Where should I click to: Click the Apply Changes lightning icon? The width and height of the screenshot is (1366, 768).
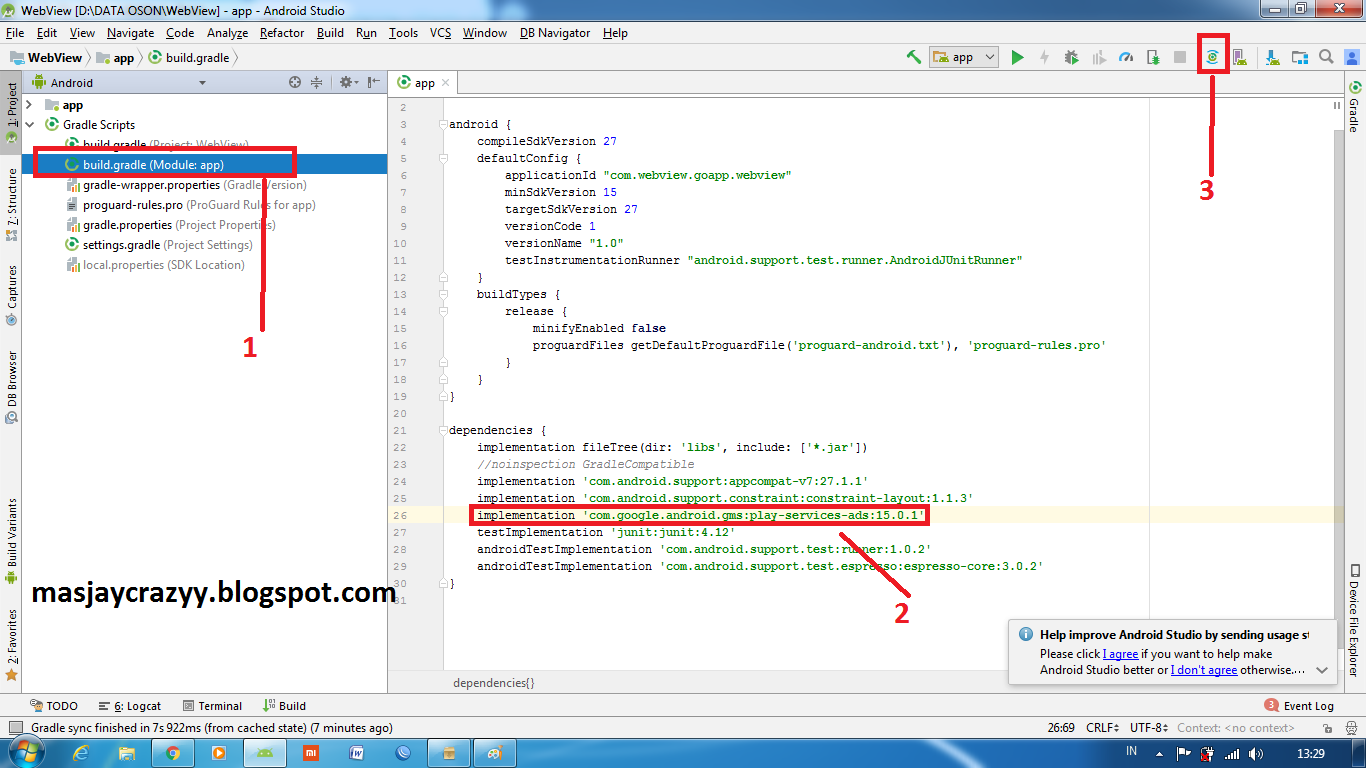[1044, 58]
